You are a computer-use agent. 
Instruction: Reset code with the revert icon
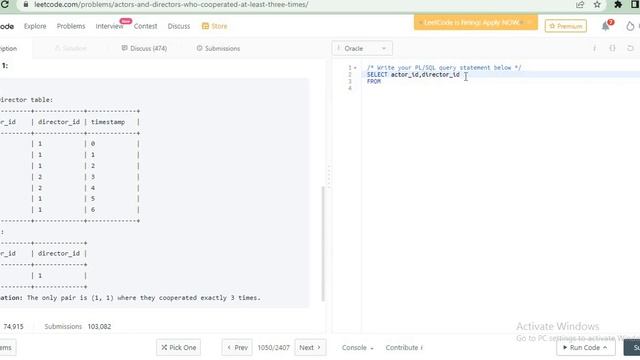630,48
